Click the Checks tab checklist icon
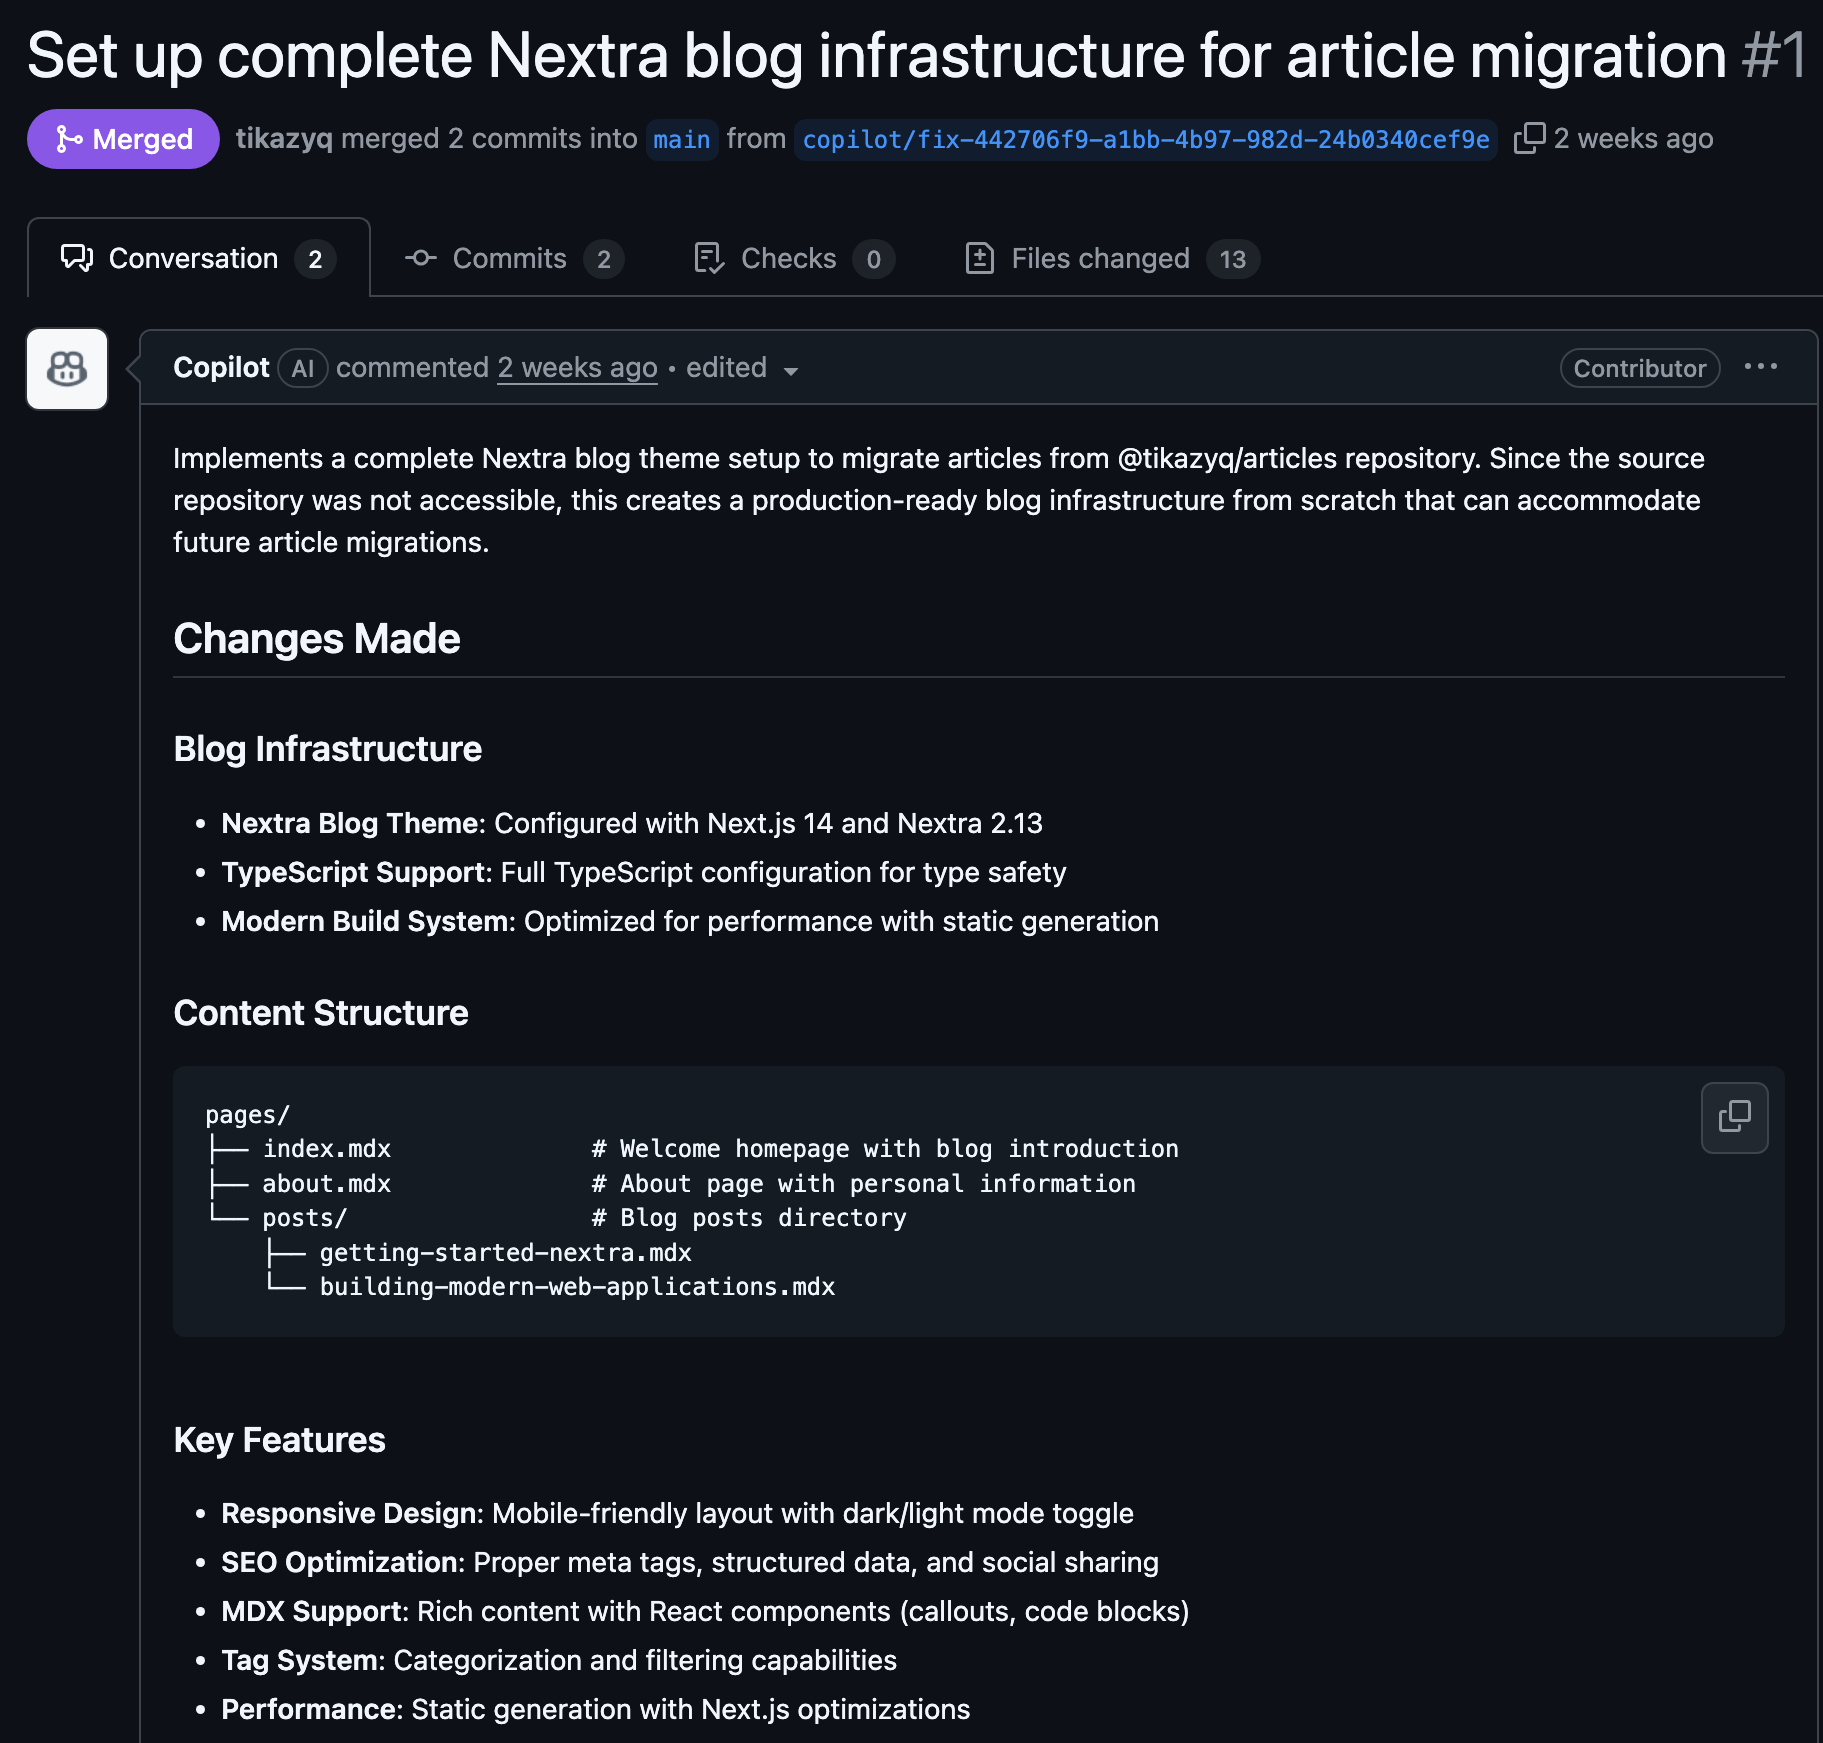Viewport: 1823px width, 1743px height. click(709, 258)
